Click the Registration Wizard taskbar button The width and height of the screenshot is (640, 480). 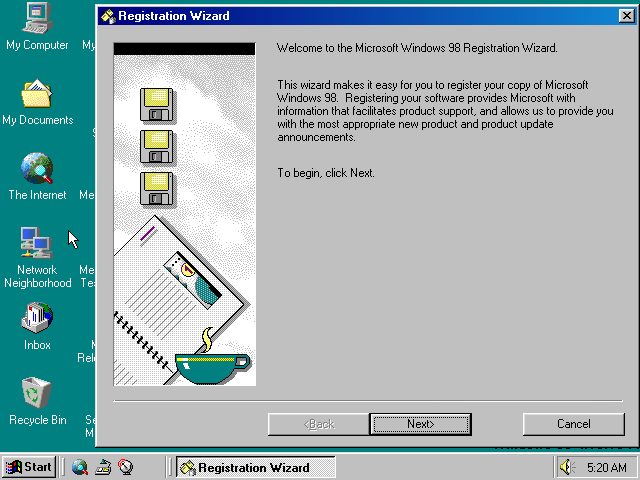256,467
